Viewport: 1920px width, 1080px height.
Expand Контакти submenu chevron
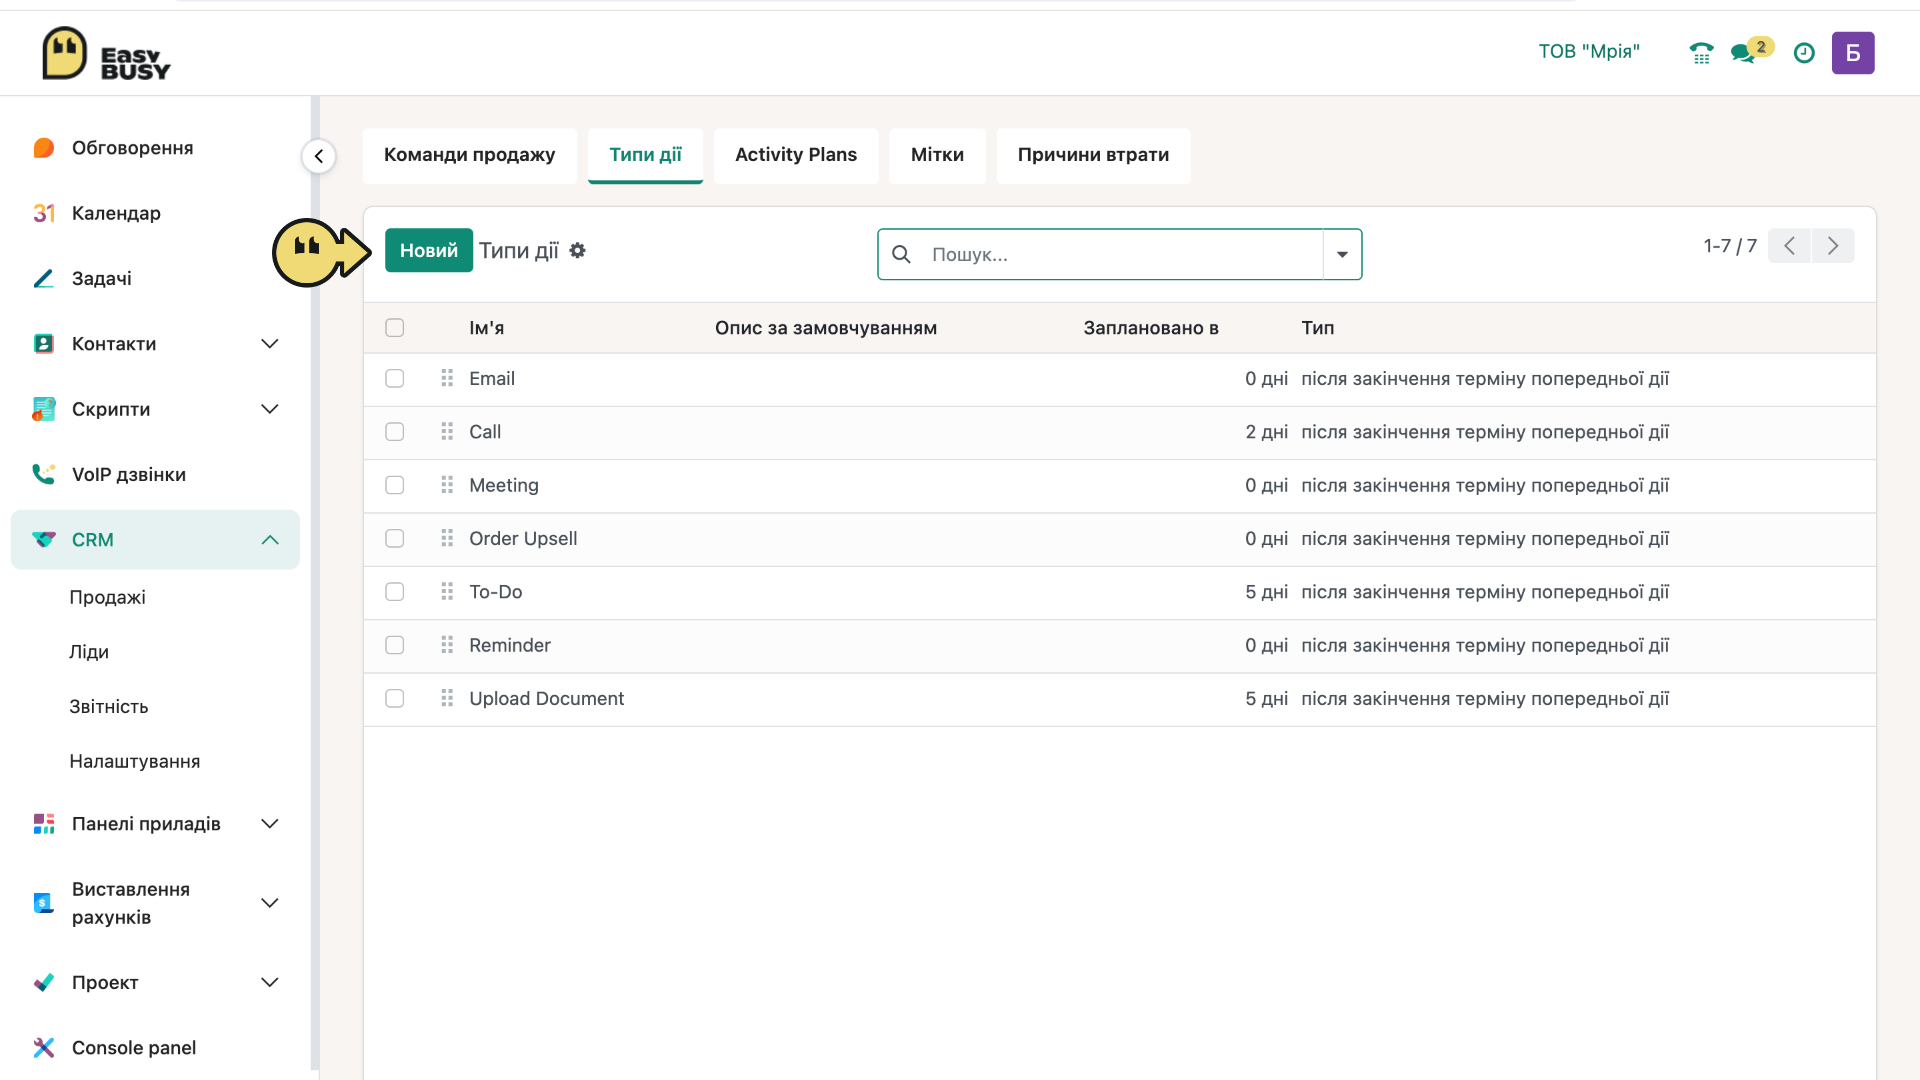pos(269,344)
